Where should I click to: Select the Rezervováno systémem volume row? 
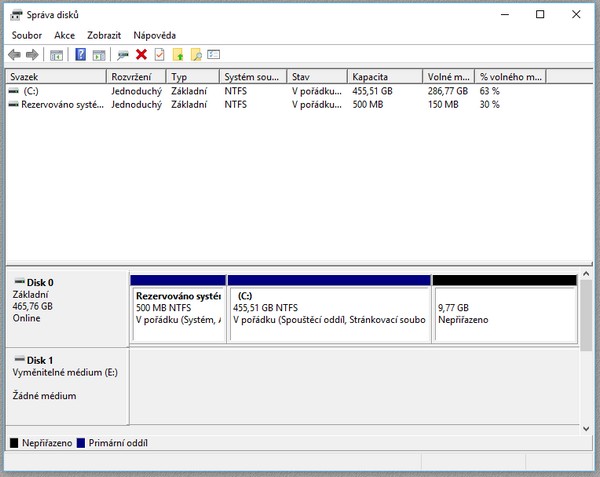(55, 103)
